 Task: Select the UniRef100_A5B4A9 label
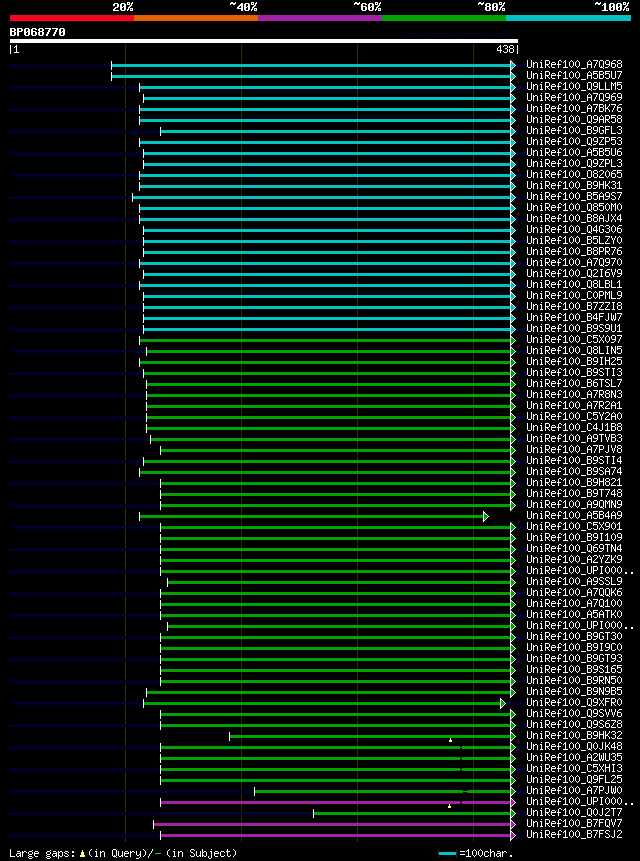574,516
